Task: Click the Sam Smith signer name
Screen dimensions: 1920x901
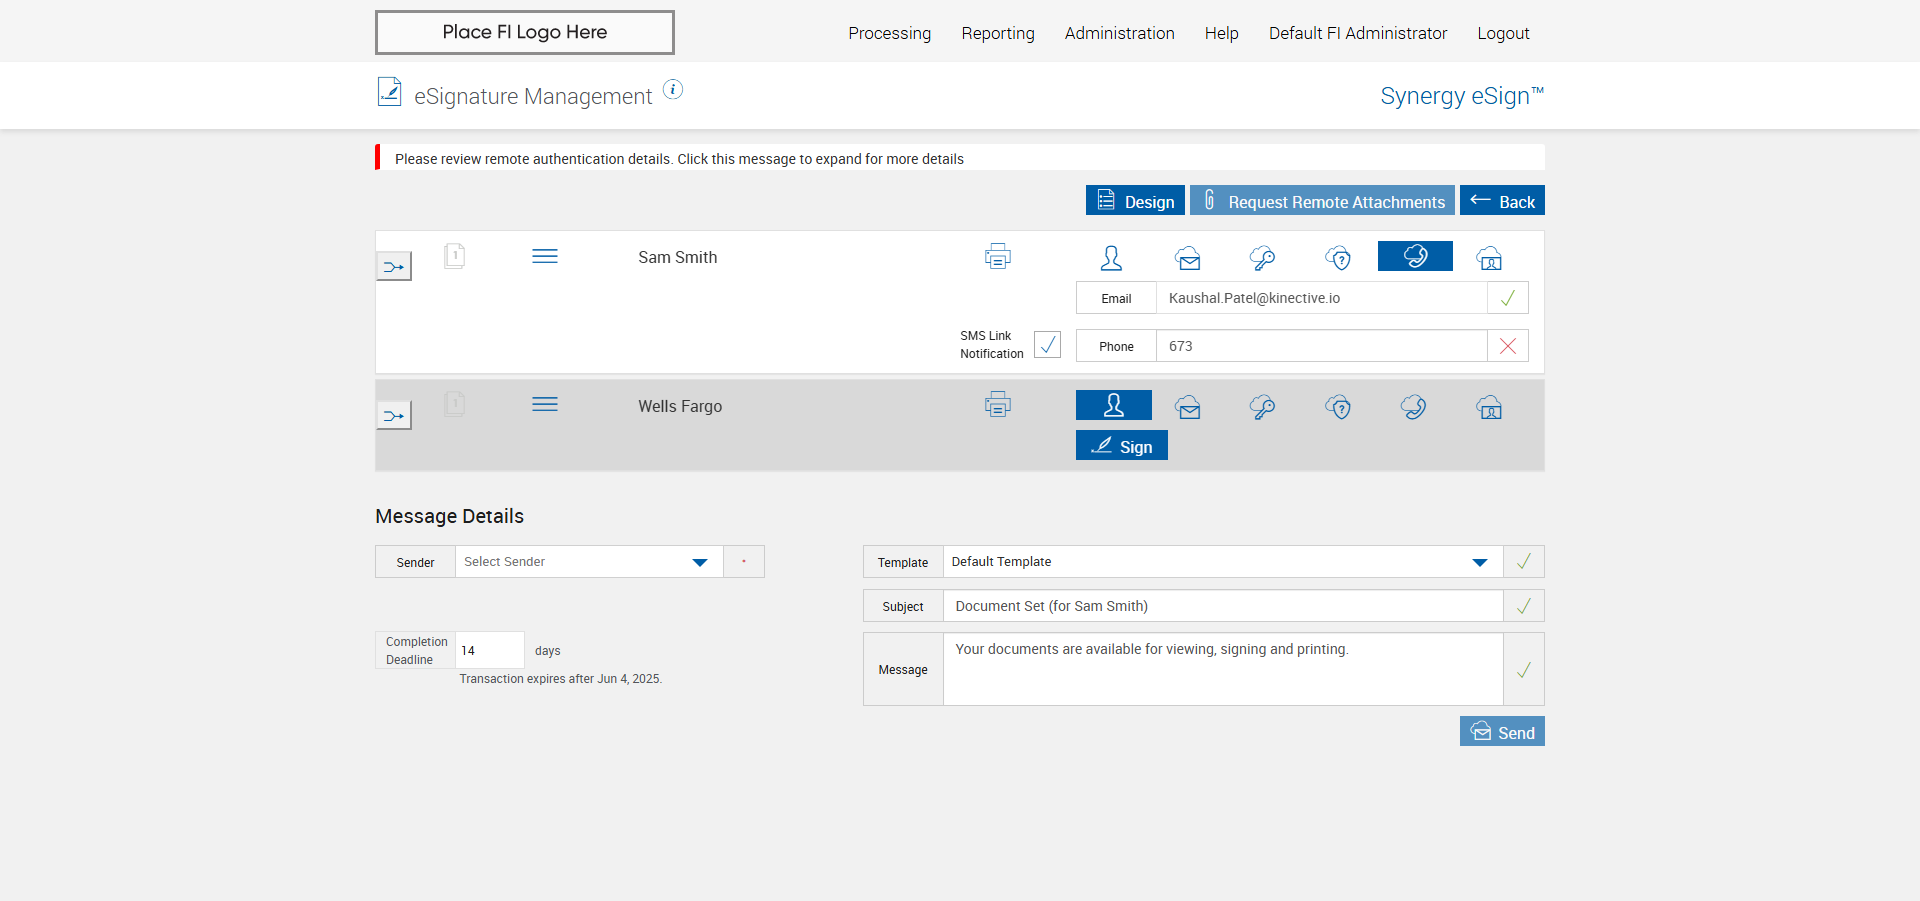Action: click(677, 257)
